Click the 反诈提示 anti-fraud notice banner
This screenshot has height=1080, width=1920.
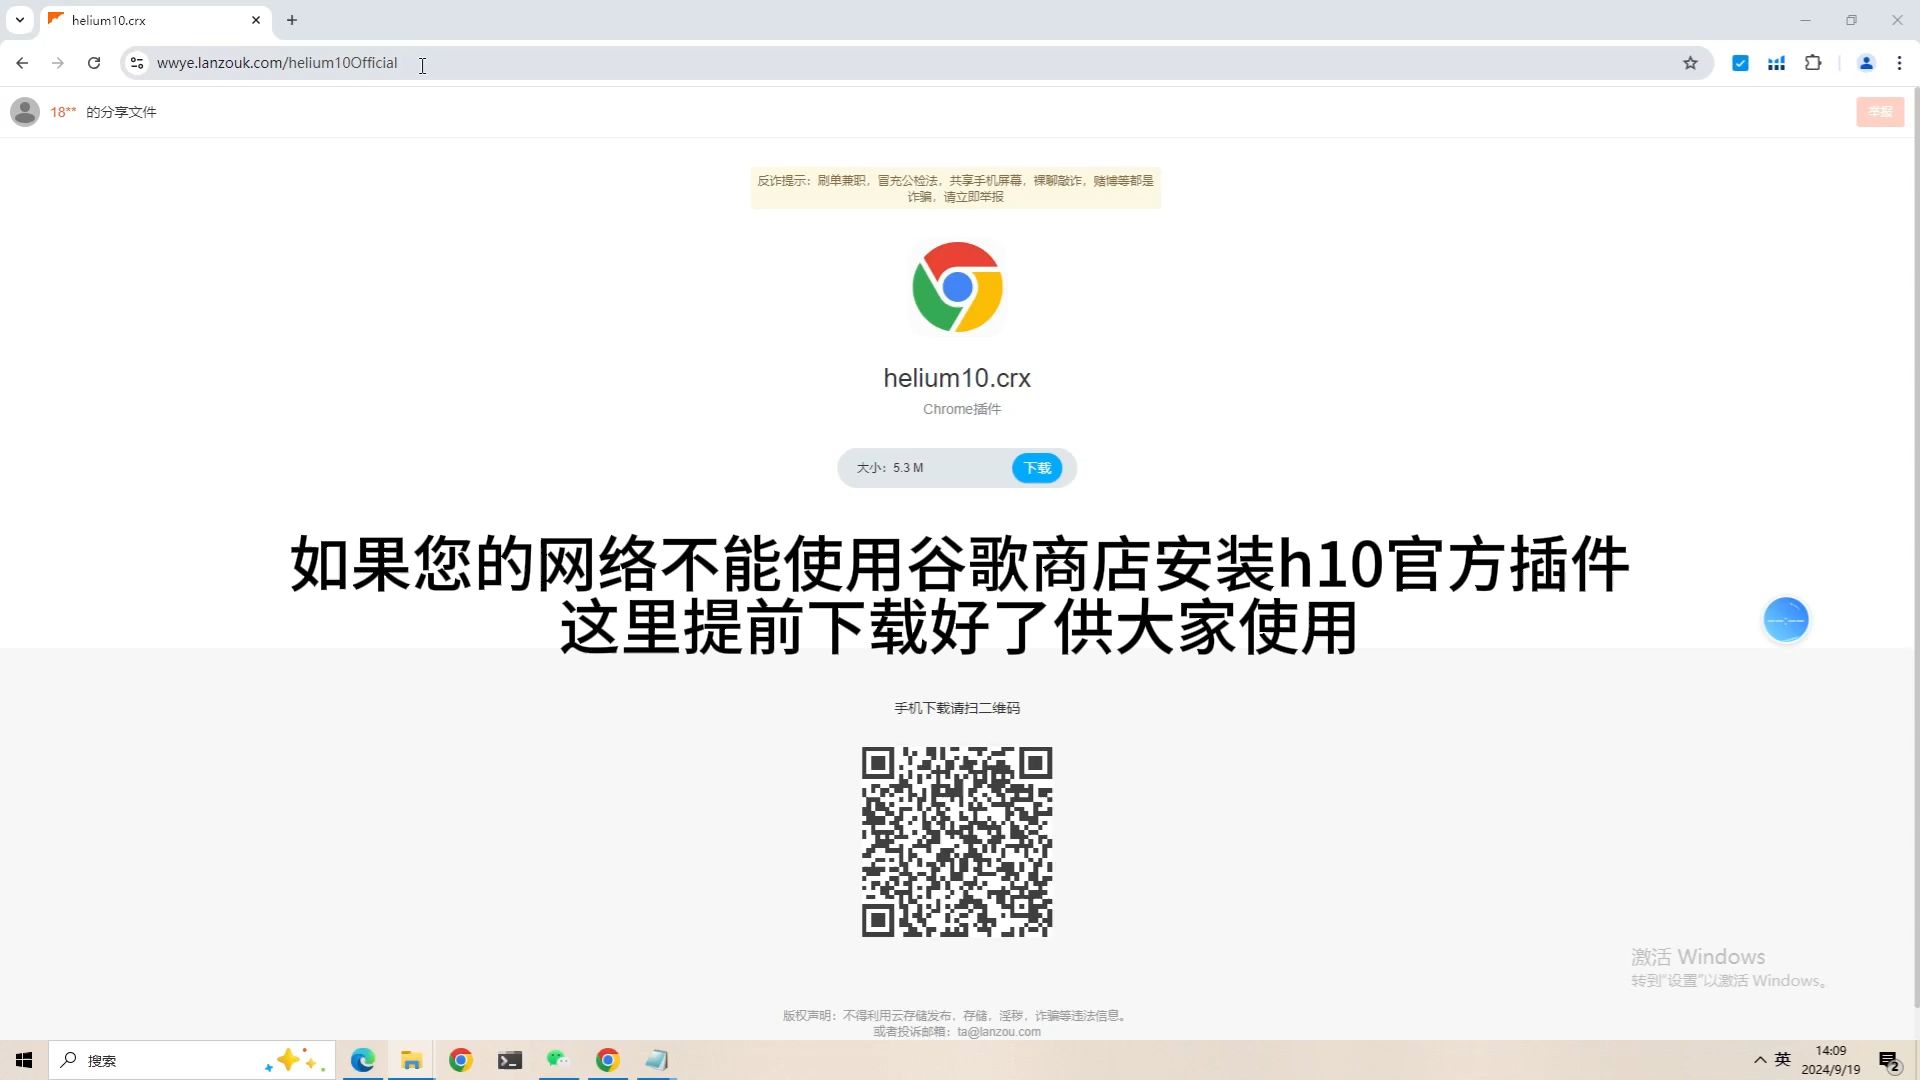(x=956, y=188)
